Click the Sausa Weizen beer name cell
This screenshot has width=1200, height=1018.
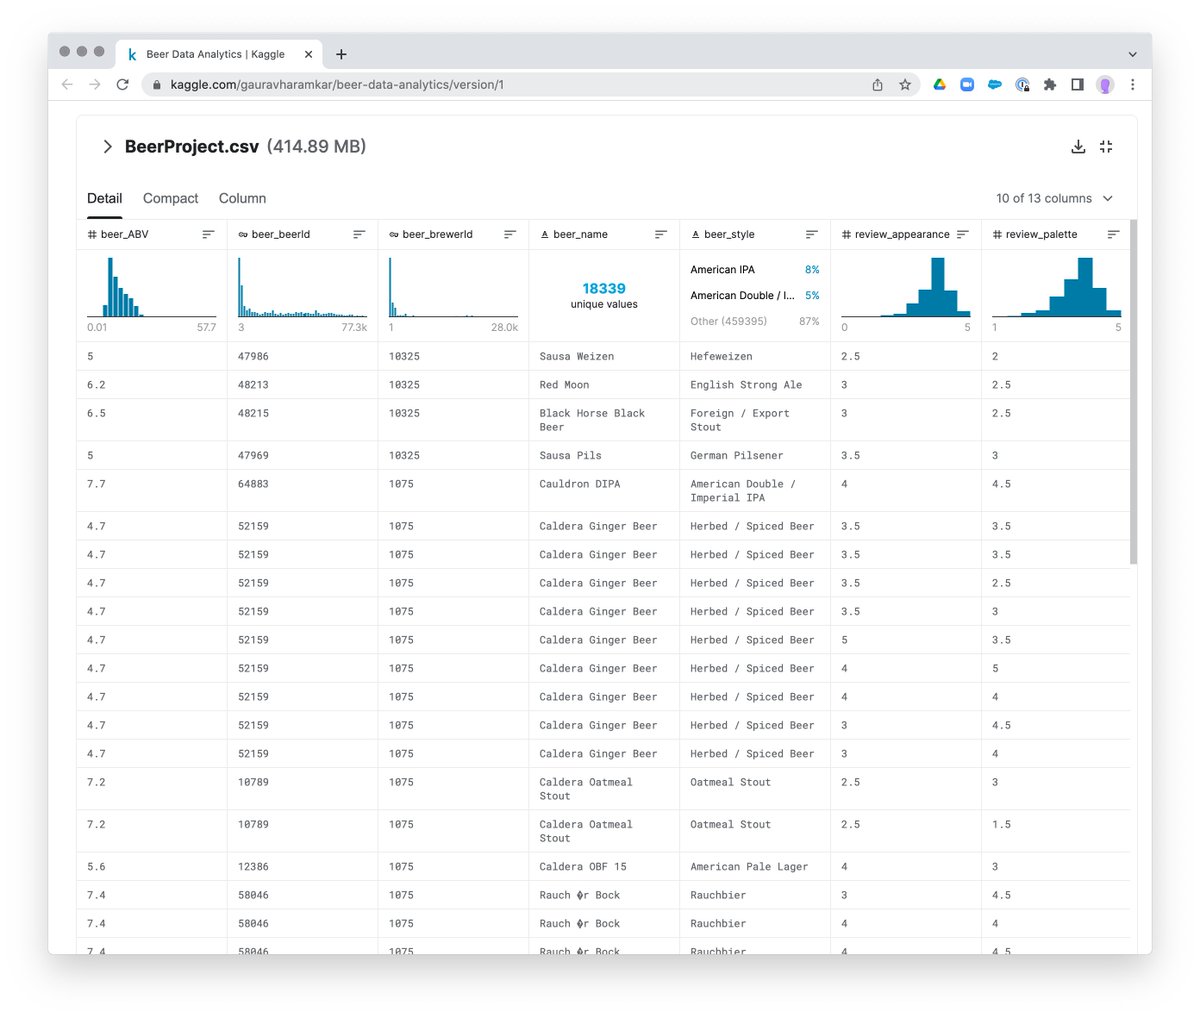coord(604,356)
